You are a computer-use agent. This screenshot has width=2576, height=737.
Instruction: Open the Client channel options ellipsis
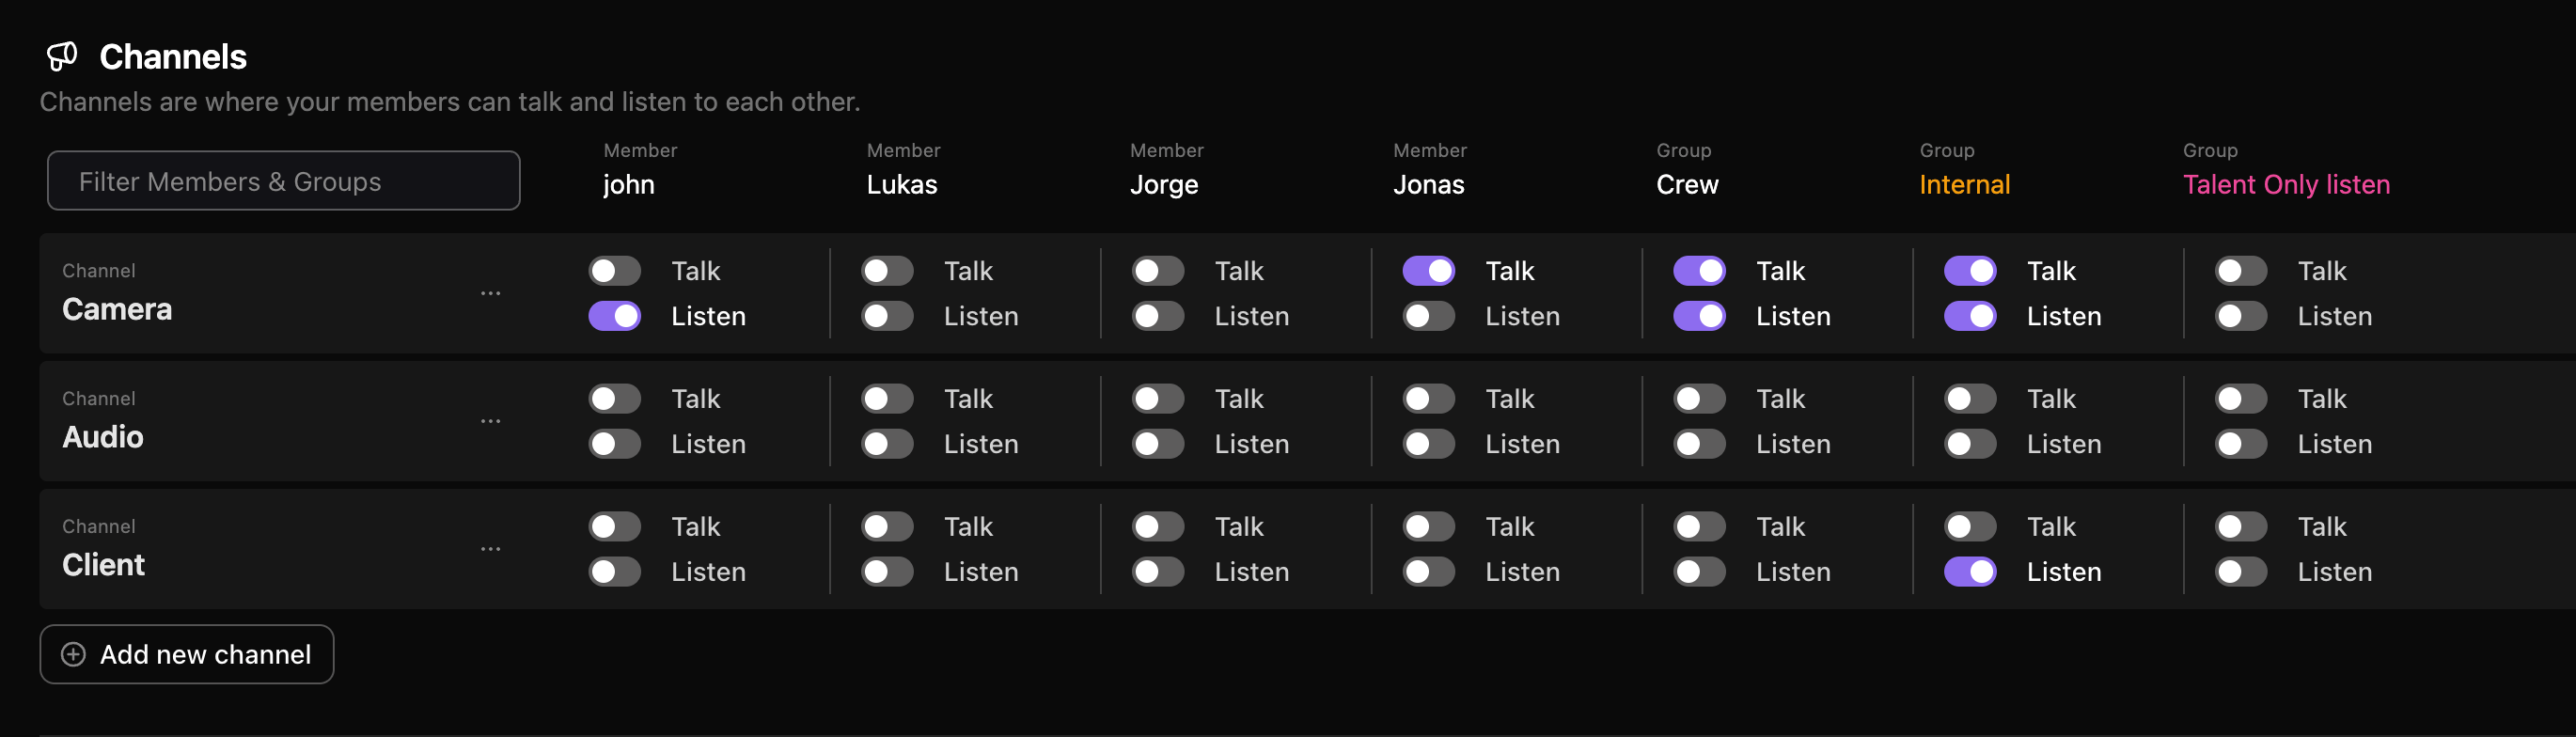click(x=491, y=547)
